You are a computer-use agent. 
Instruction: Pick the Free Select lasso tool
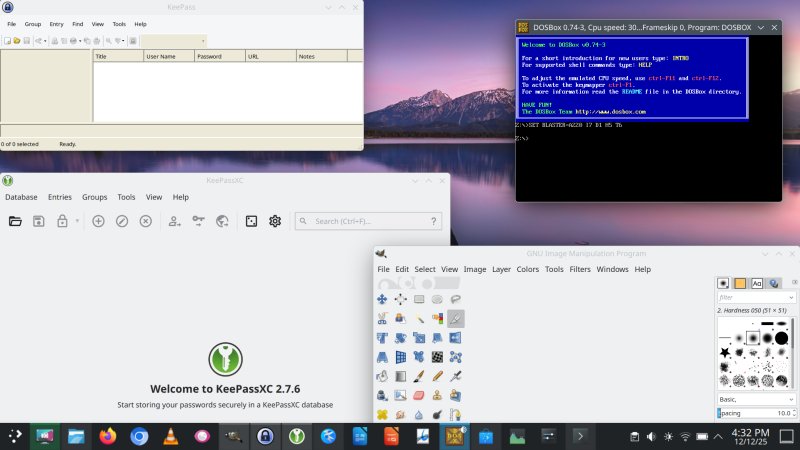coord(455,299)
